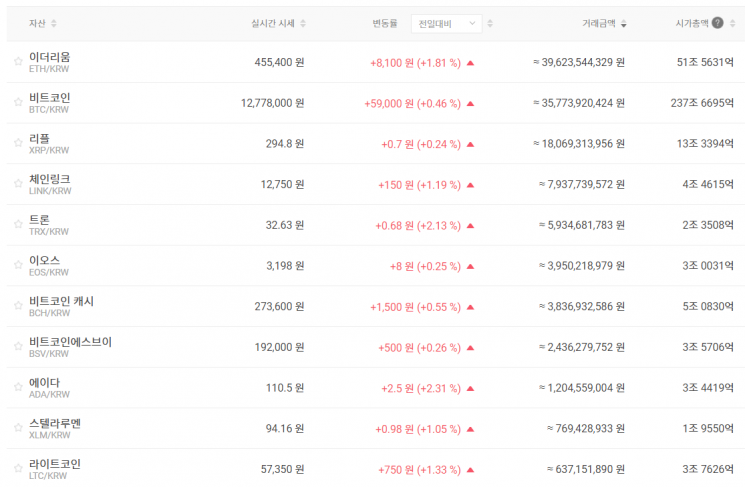Viewport: 745px width, 487px height.
Task: Open the 리플 asset name
Action: [x=39, y=139]
